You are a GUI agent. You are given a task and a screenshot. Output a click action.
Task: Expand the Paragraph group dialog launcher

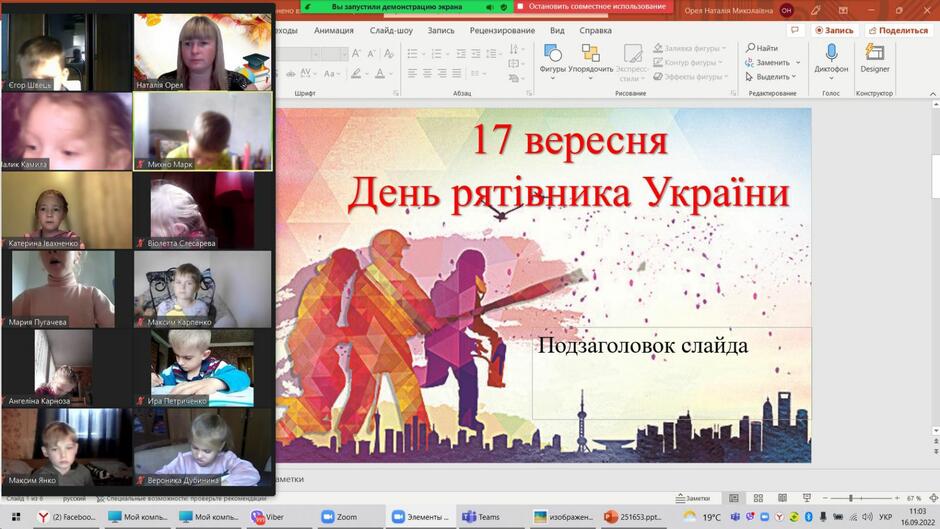(x=529, y=93)
